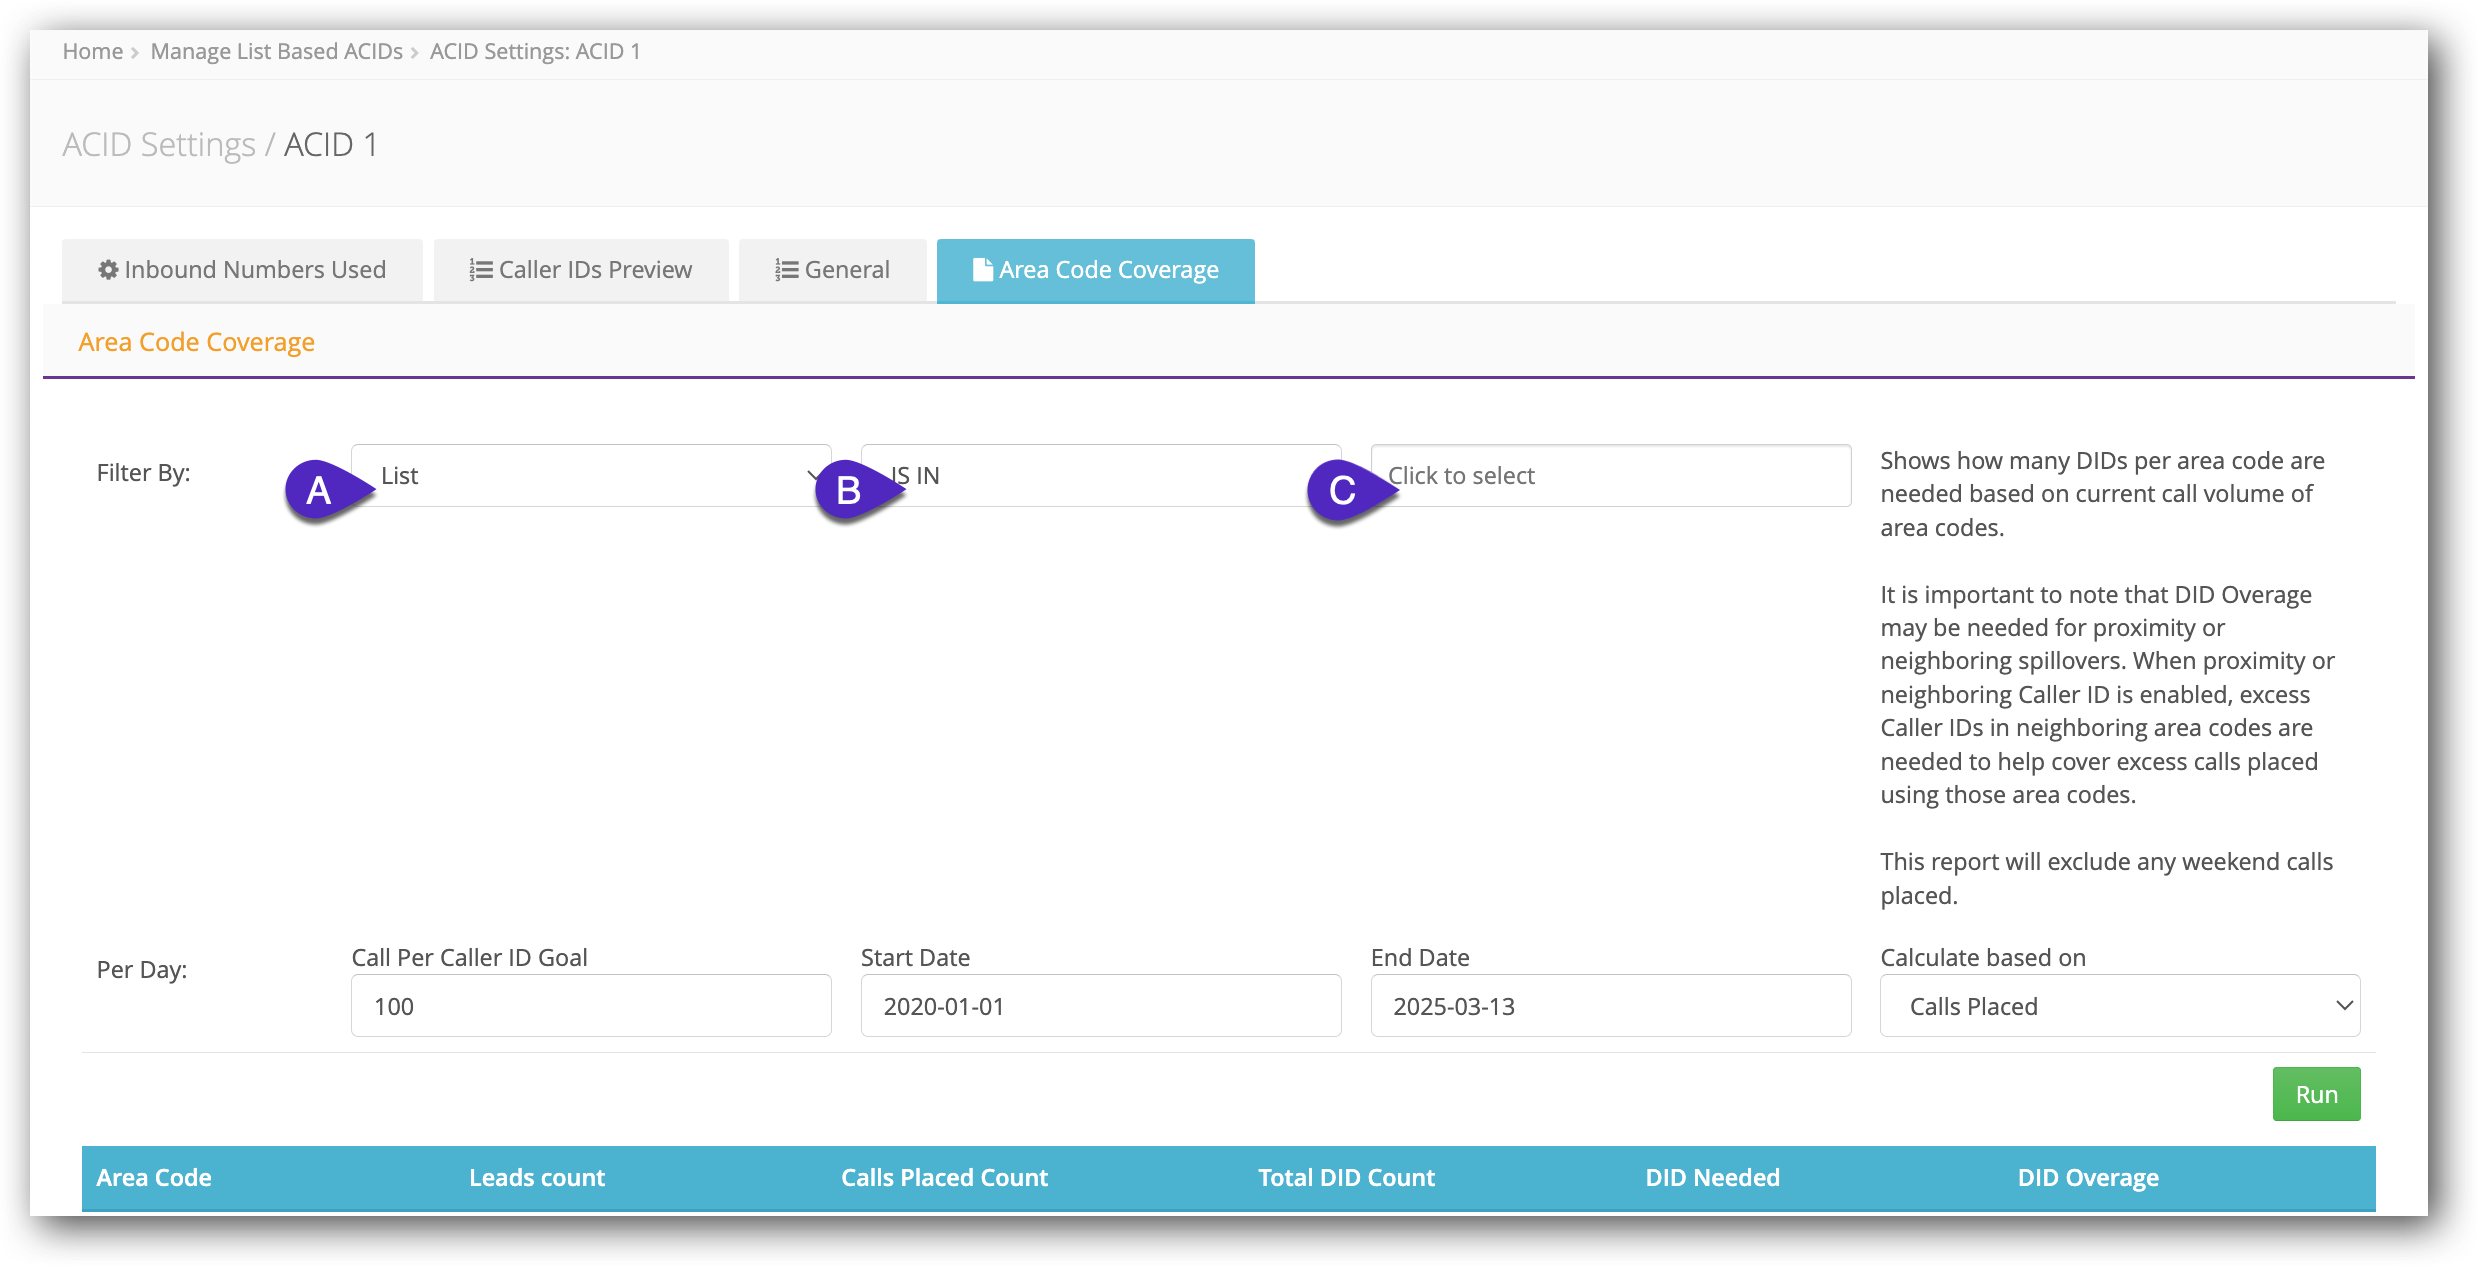Sort by Leads count column header
Image resolution: width=2478 pixels, height=1266 pixels.
point(537,1178)
